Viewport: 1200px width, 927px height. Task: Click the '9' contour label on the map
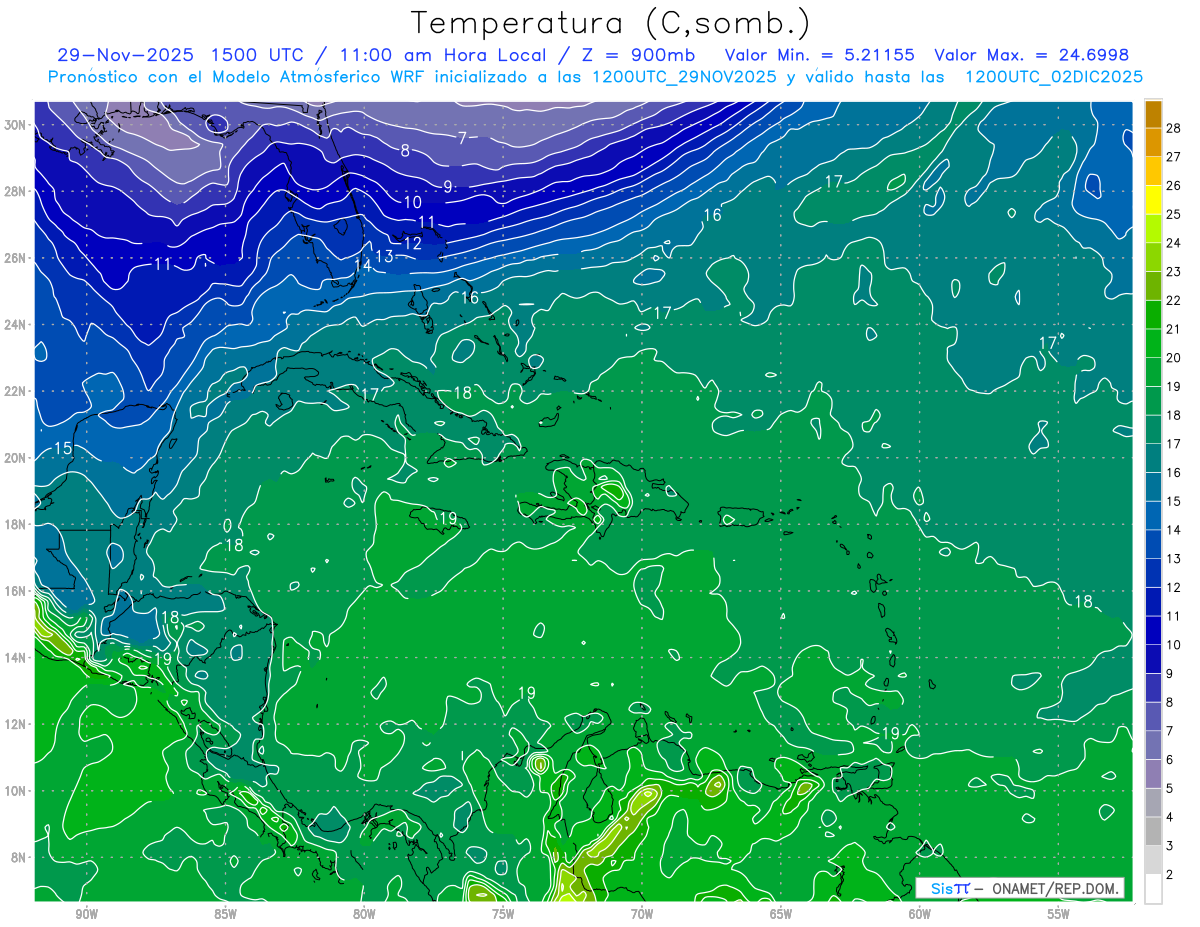coord(448,186)
